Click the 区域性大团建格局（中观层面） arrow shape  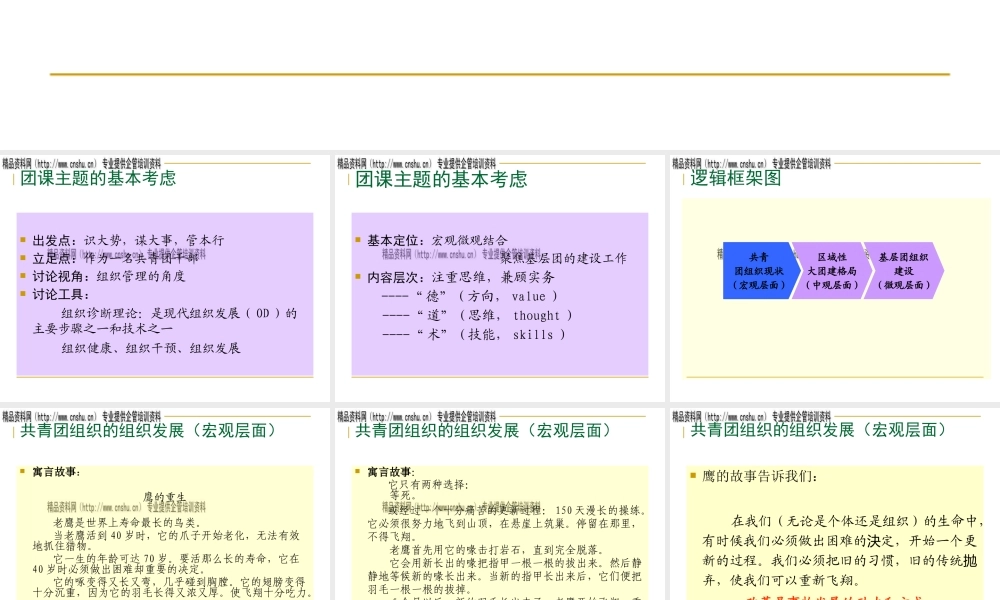pyautogui.click(x=832, y=270)
